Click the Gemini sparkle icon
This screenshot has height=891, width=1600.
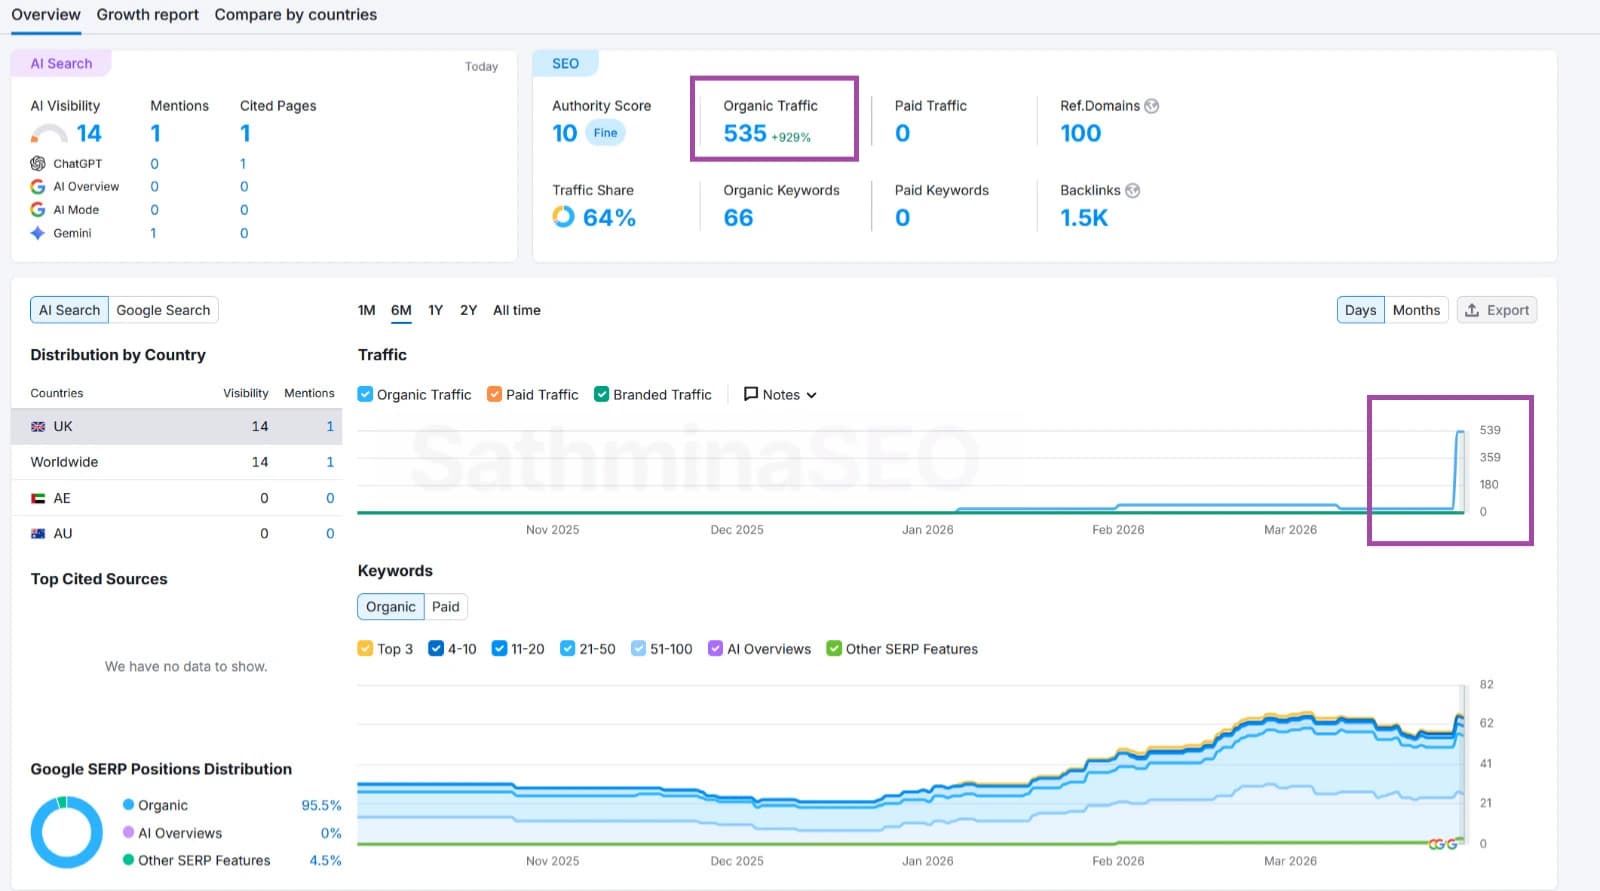[38, 233]
